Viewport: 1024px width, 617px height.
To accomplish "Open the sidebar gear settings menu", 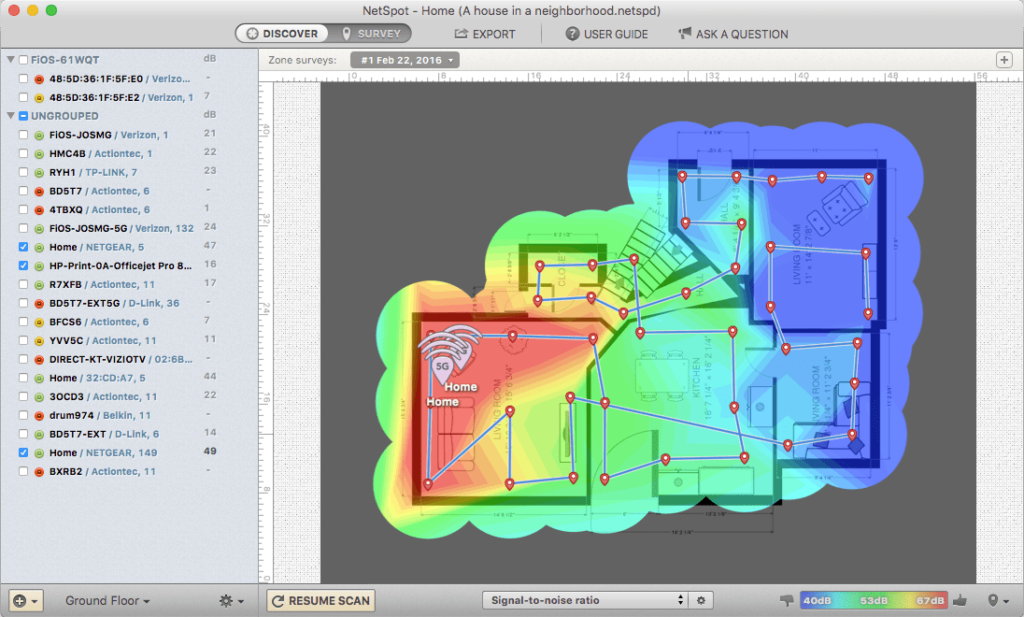I will (230, 601).
